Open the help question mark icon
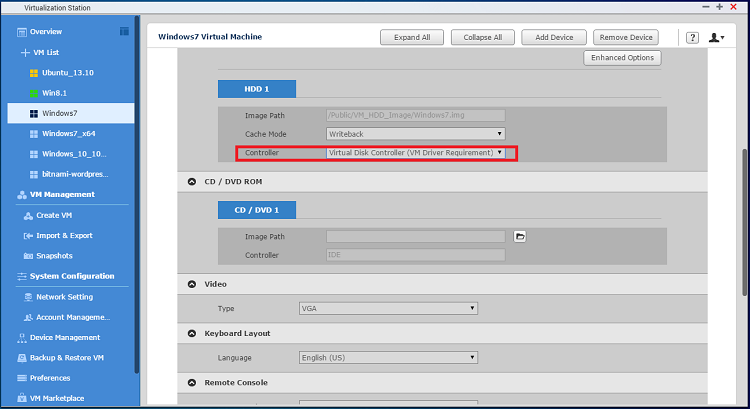 692,38
